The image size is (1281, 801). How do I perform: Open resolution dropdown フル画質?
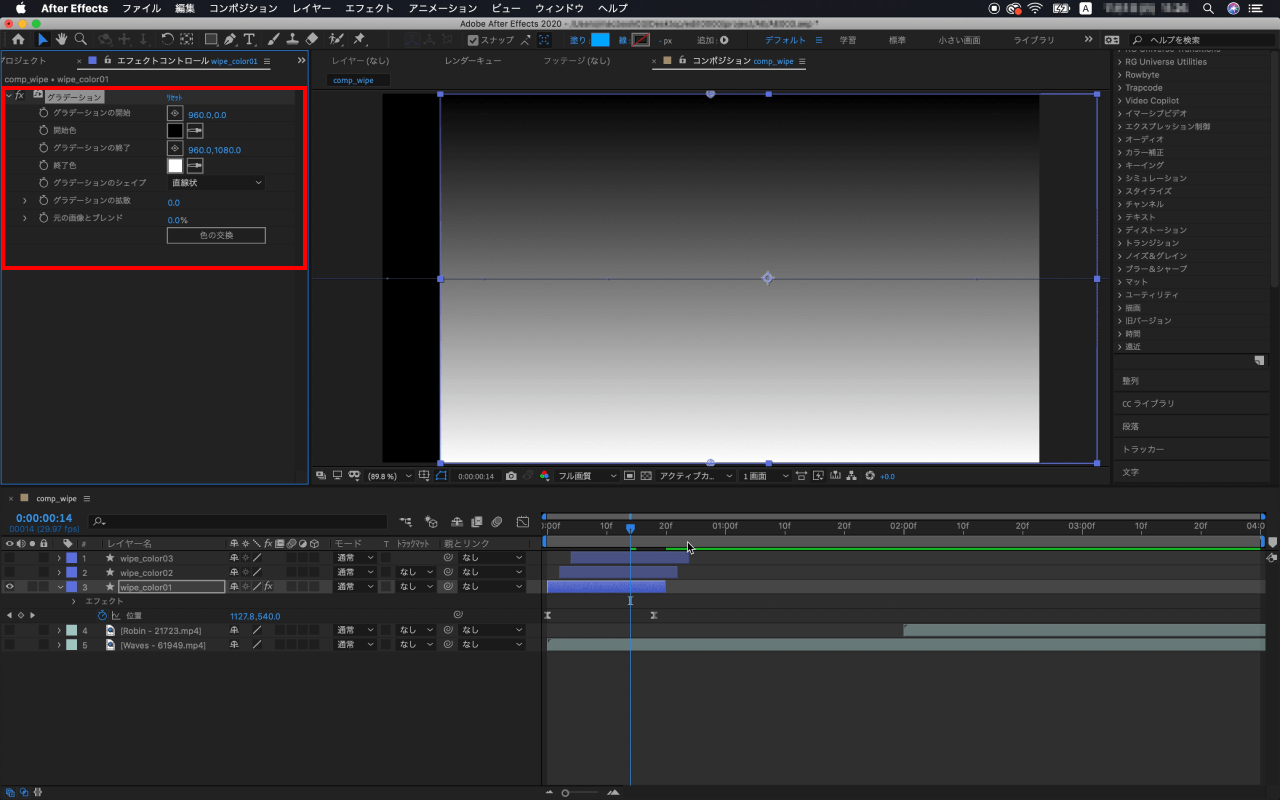(x=586, y=476)
